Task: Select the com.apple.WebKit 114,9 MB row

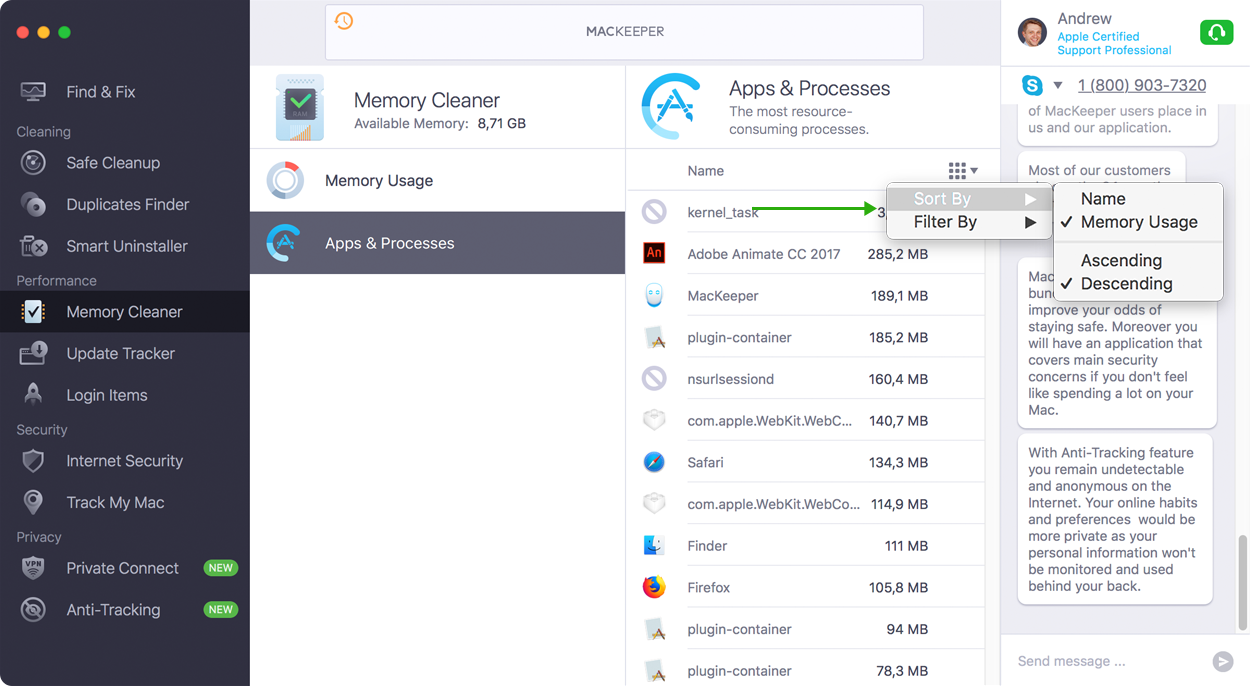Action: [805, 504]
